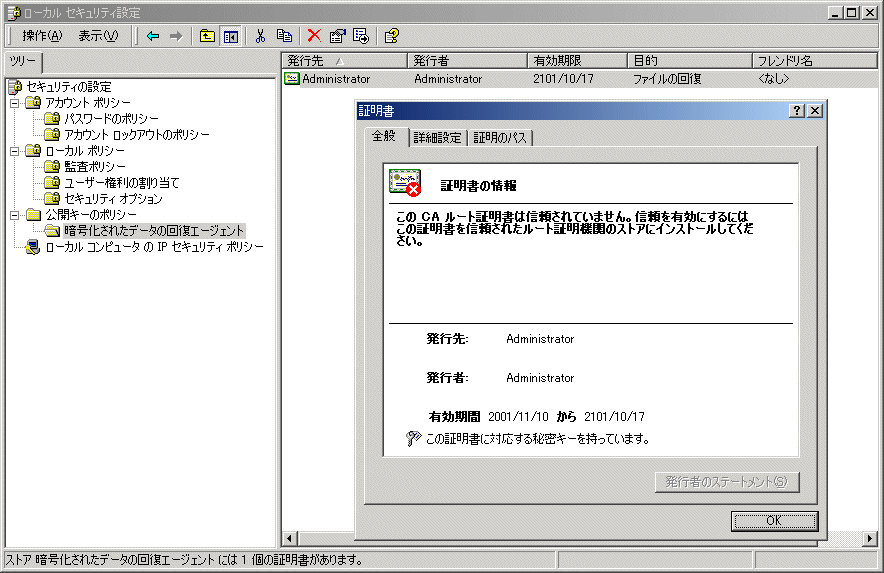884x573 pixels.
Task: Click the Administrator issuer cell in list
Action: coord(448,79)
